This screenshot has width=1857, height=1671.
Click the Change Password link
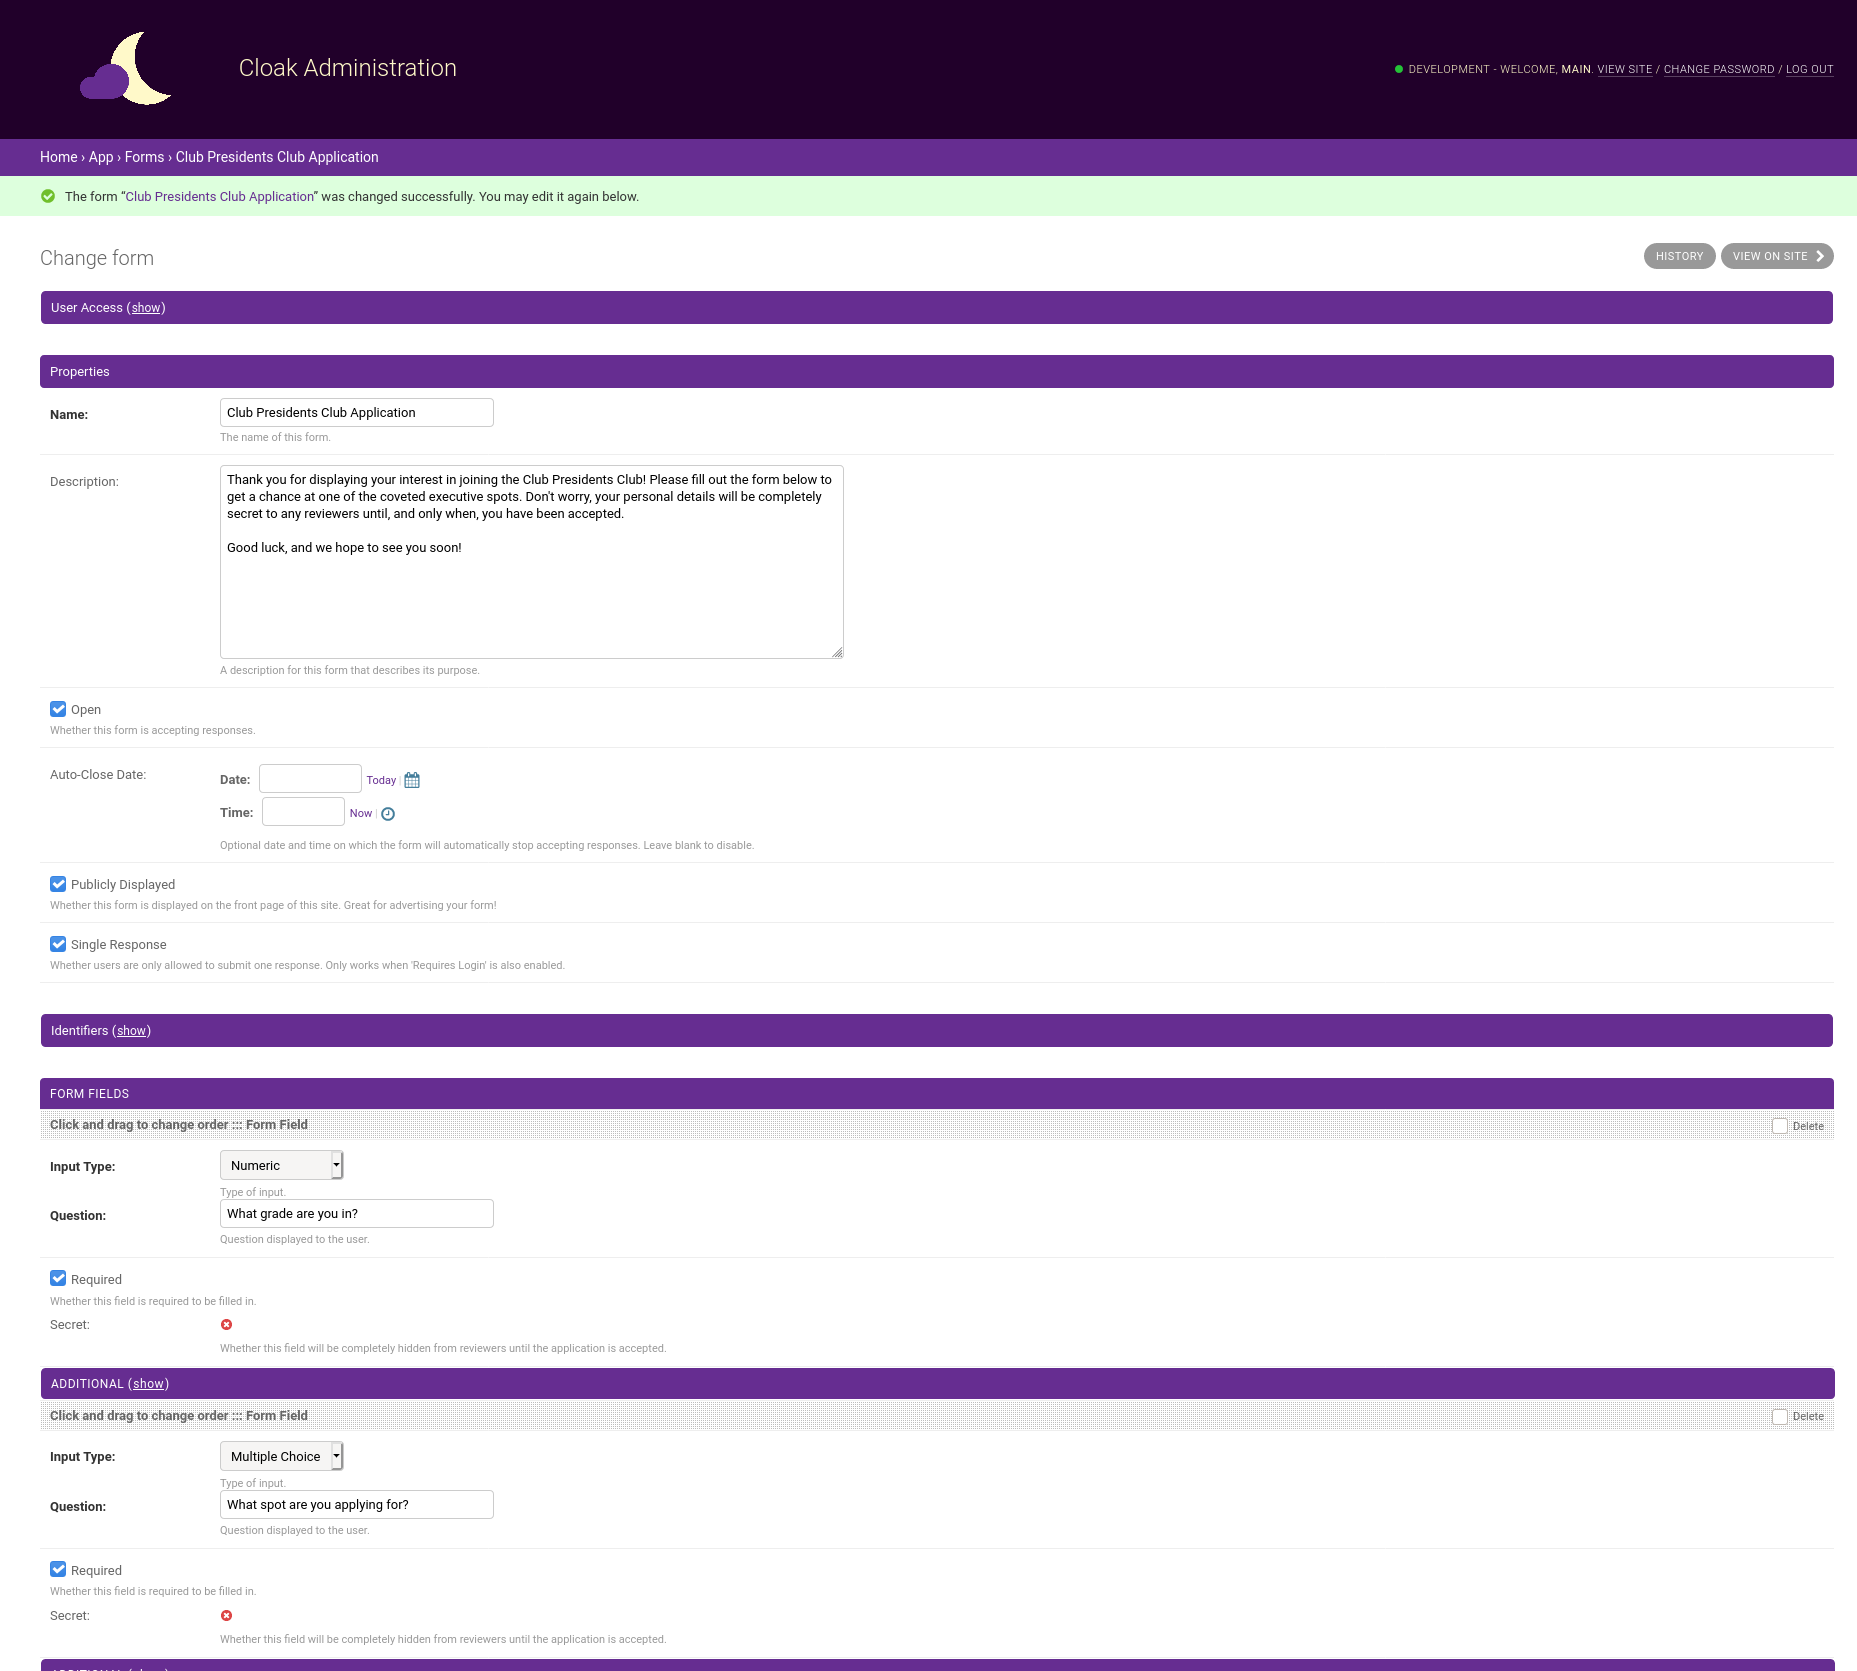coord(1719,69)
